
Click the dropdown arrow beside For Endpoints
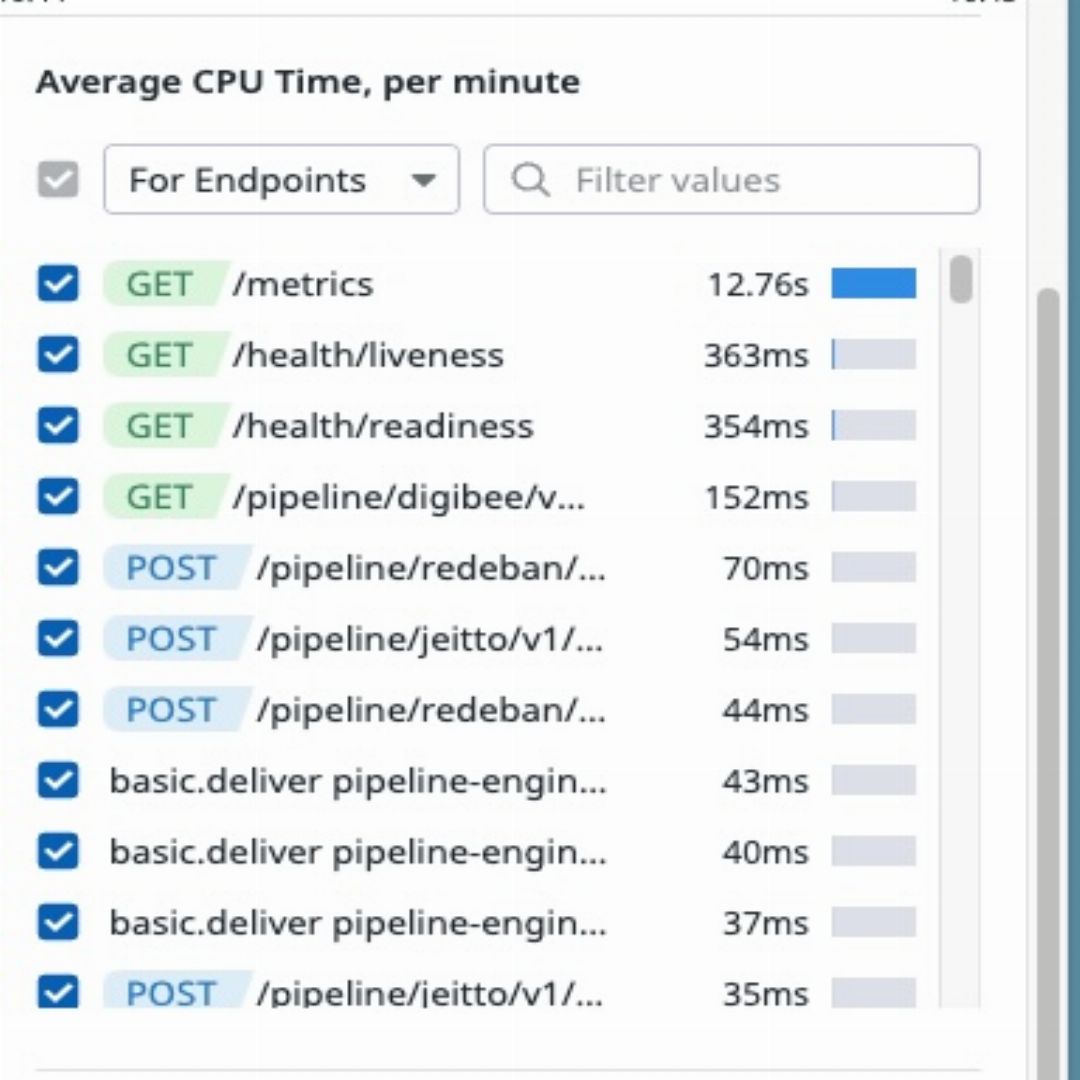[424, 181]
